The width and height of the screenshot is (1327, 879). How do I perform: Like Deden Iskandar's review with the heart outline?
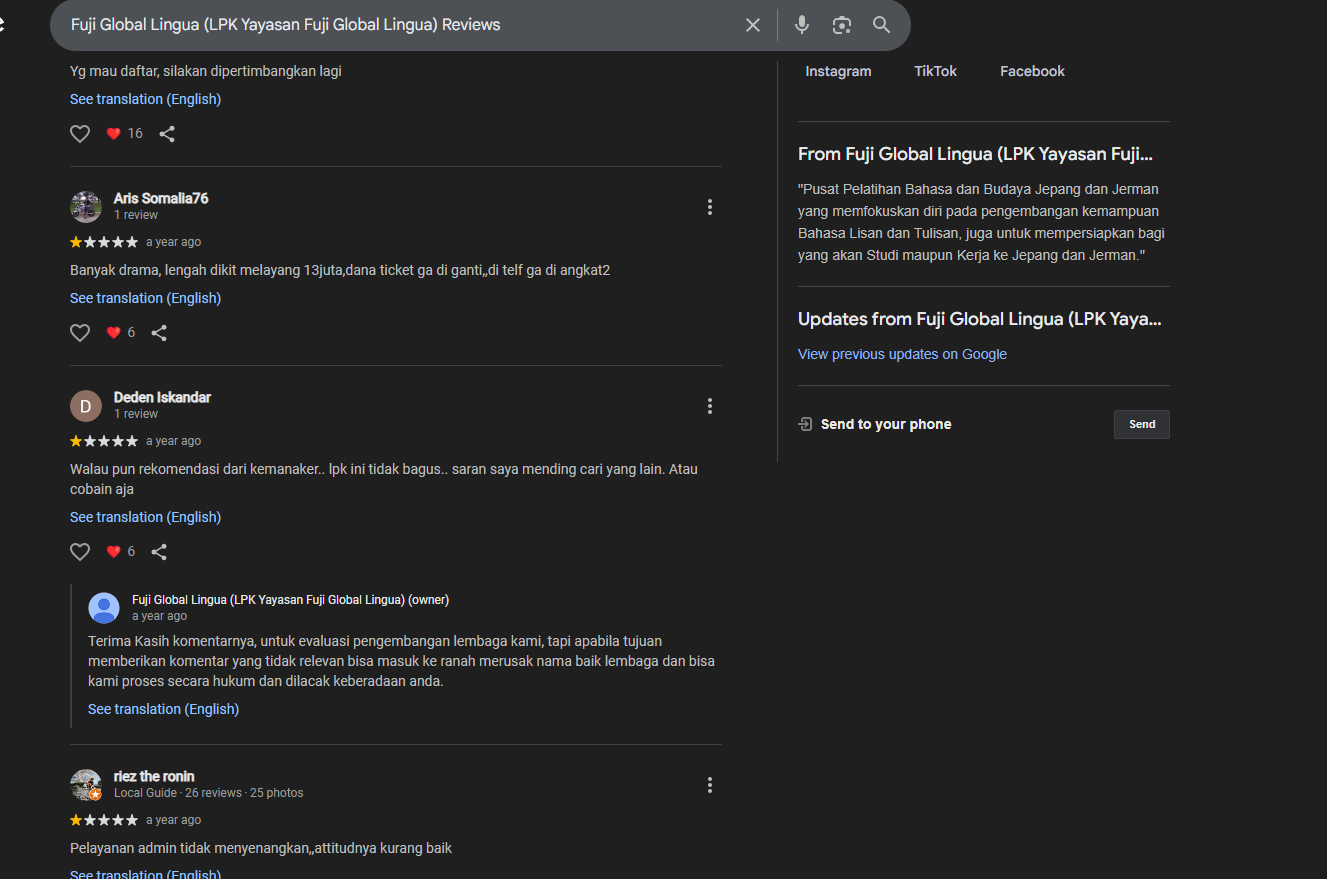(x=80, y=552)
